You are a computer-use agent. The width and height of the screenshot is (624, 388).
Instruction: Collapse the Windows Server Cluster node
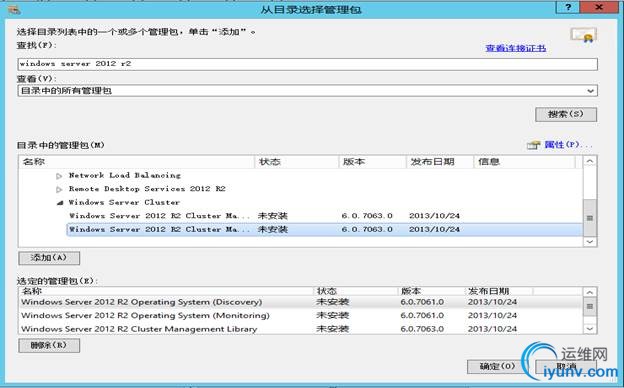60,203
